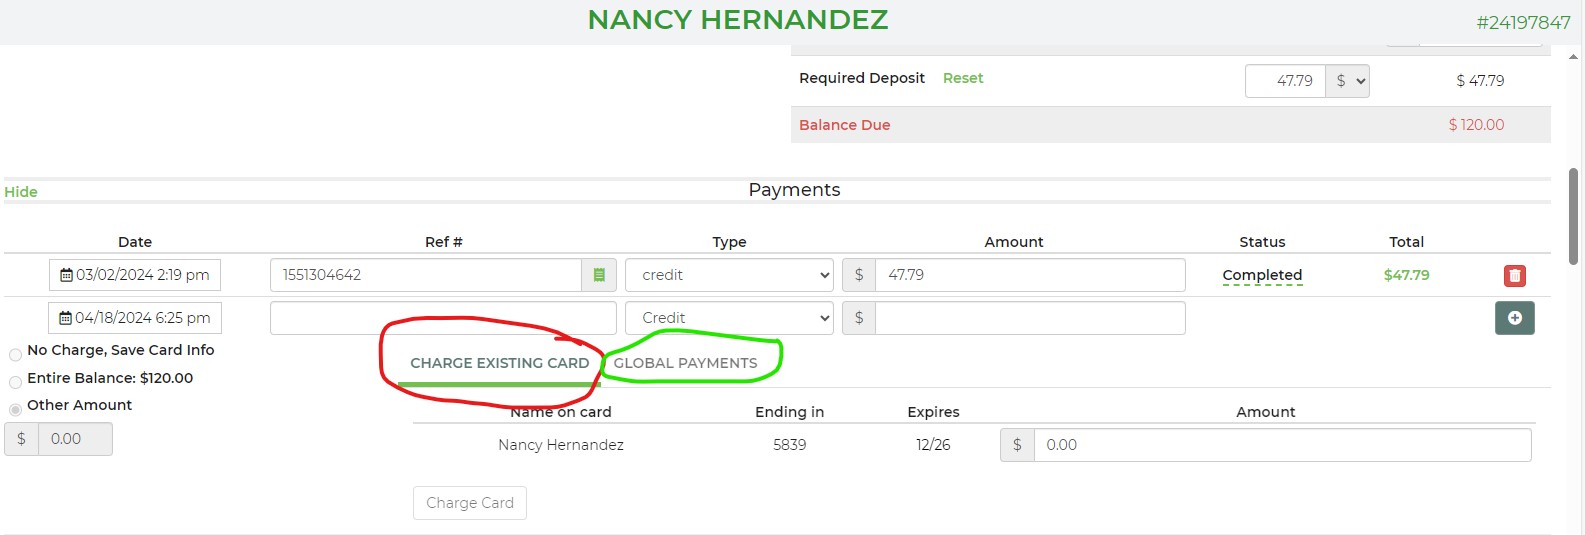Open Type dropdown for the completed payment
Image resolution: width=1585 pixels, height=535 pixels.
729,275
